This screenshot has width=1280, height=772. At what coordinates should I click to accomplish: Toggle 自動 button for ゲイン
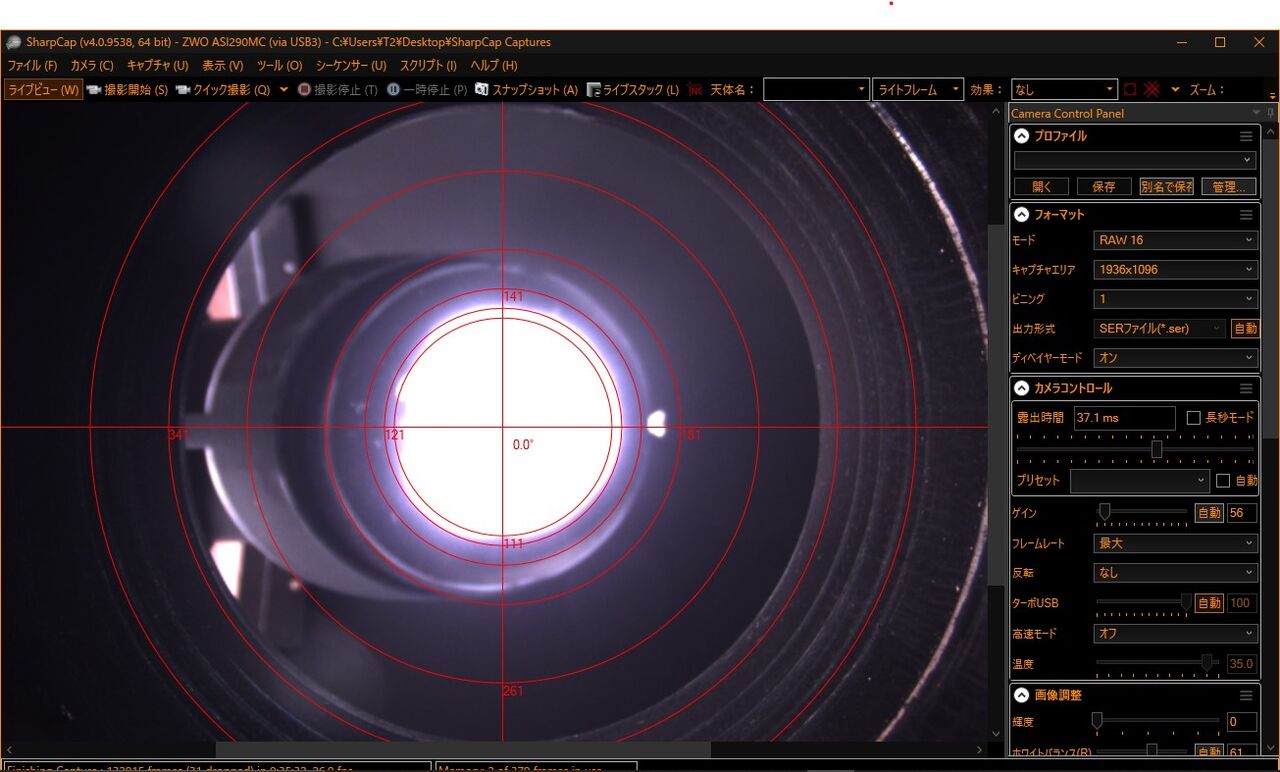click(1209, 513)
